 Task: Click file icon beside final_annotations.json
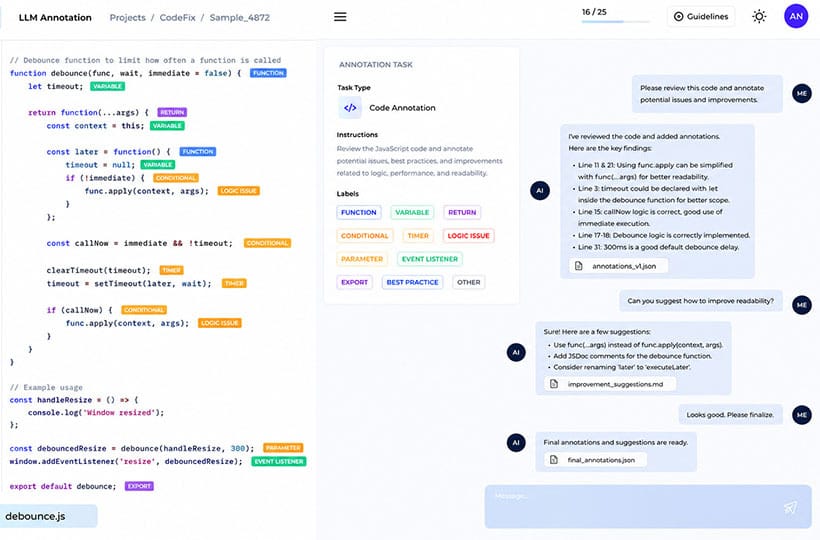[554, 460]
